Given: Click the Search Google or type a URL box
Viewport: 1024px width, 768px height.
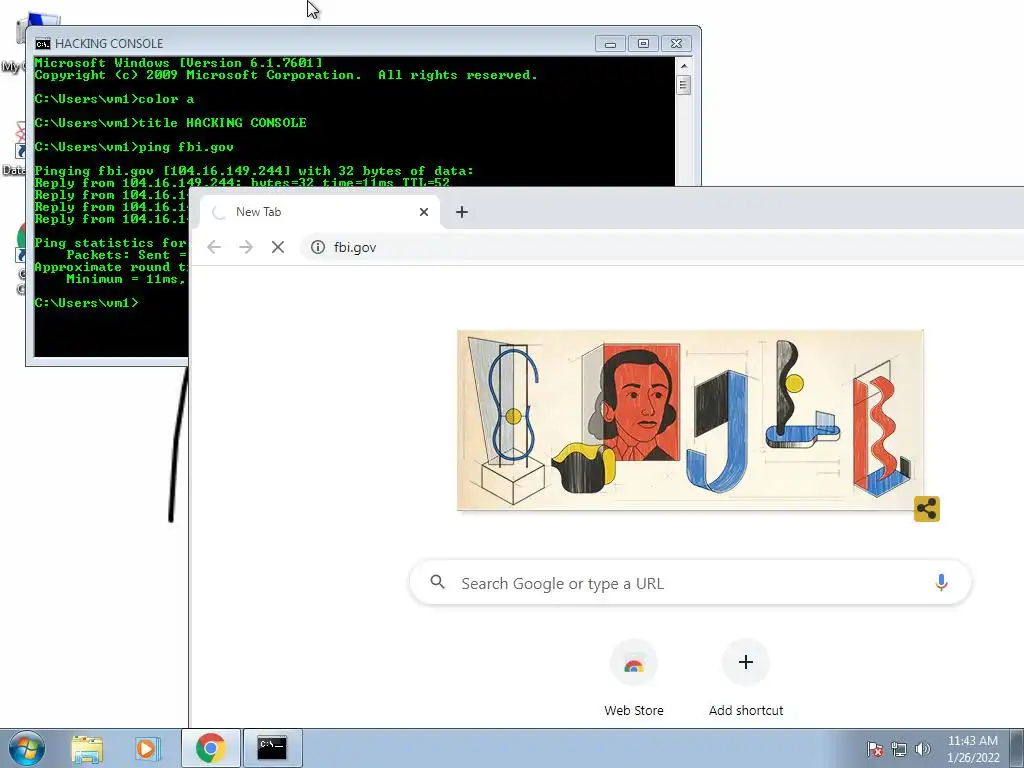Looking at the screenshot, I should [x=690, y=583].
